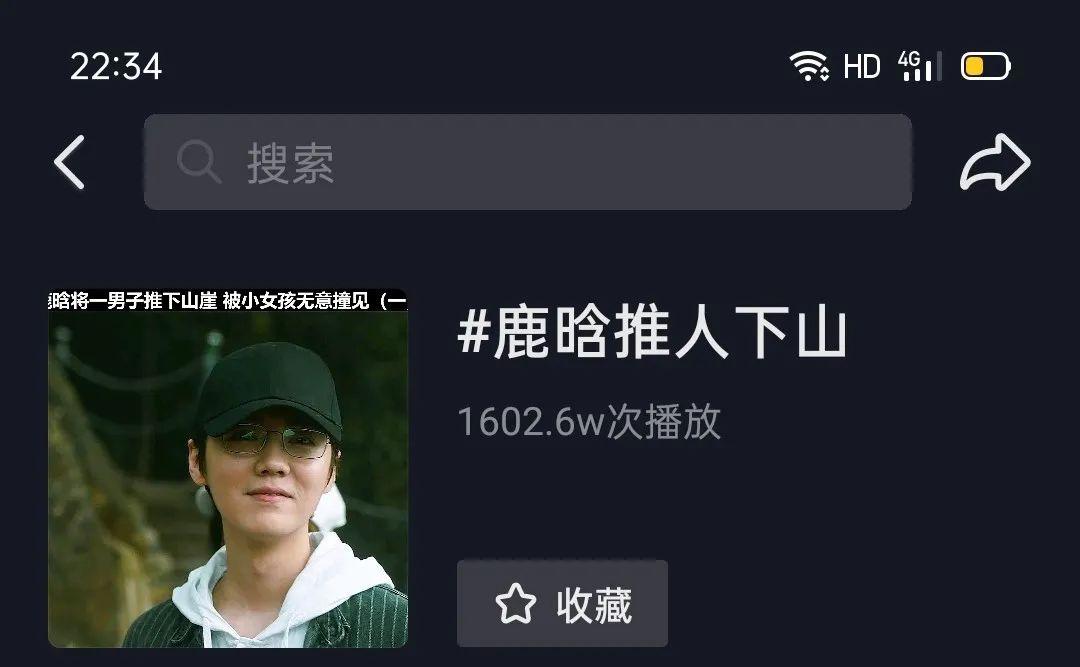Viewport: 1080px width, 667px height.
Task: Tap the Wi-Fi status icon
Action: click(x=809, y=66)
